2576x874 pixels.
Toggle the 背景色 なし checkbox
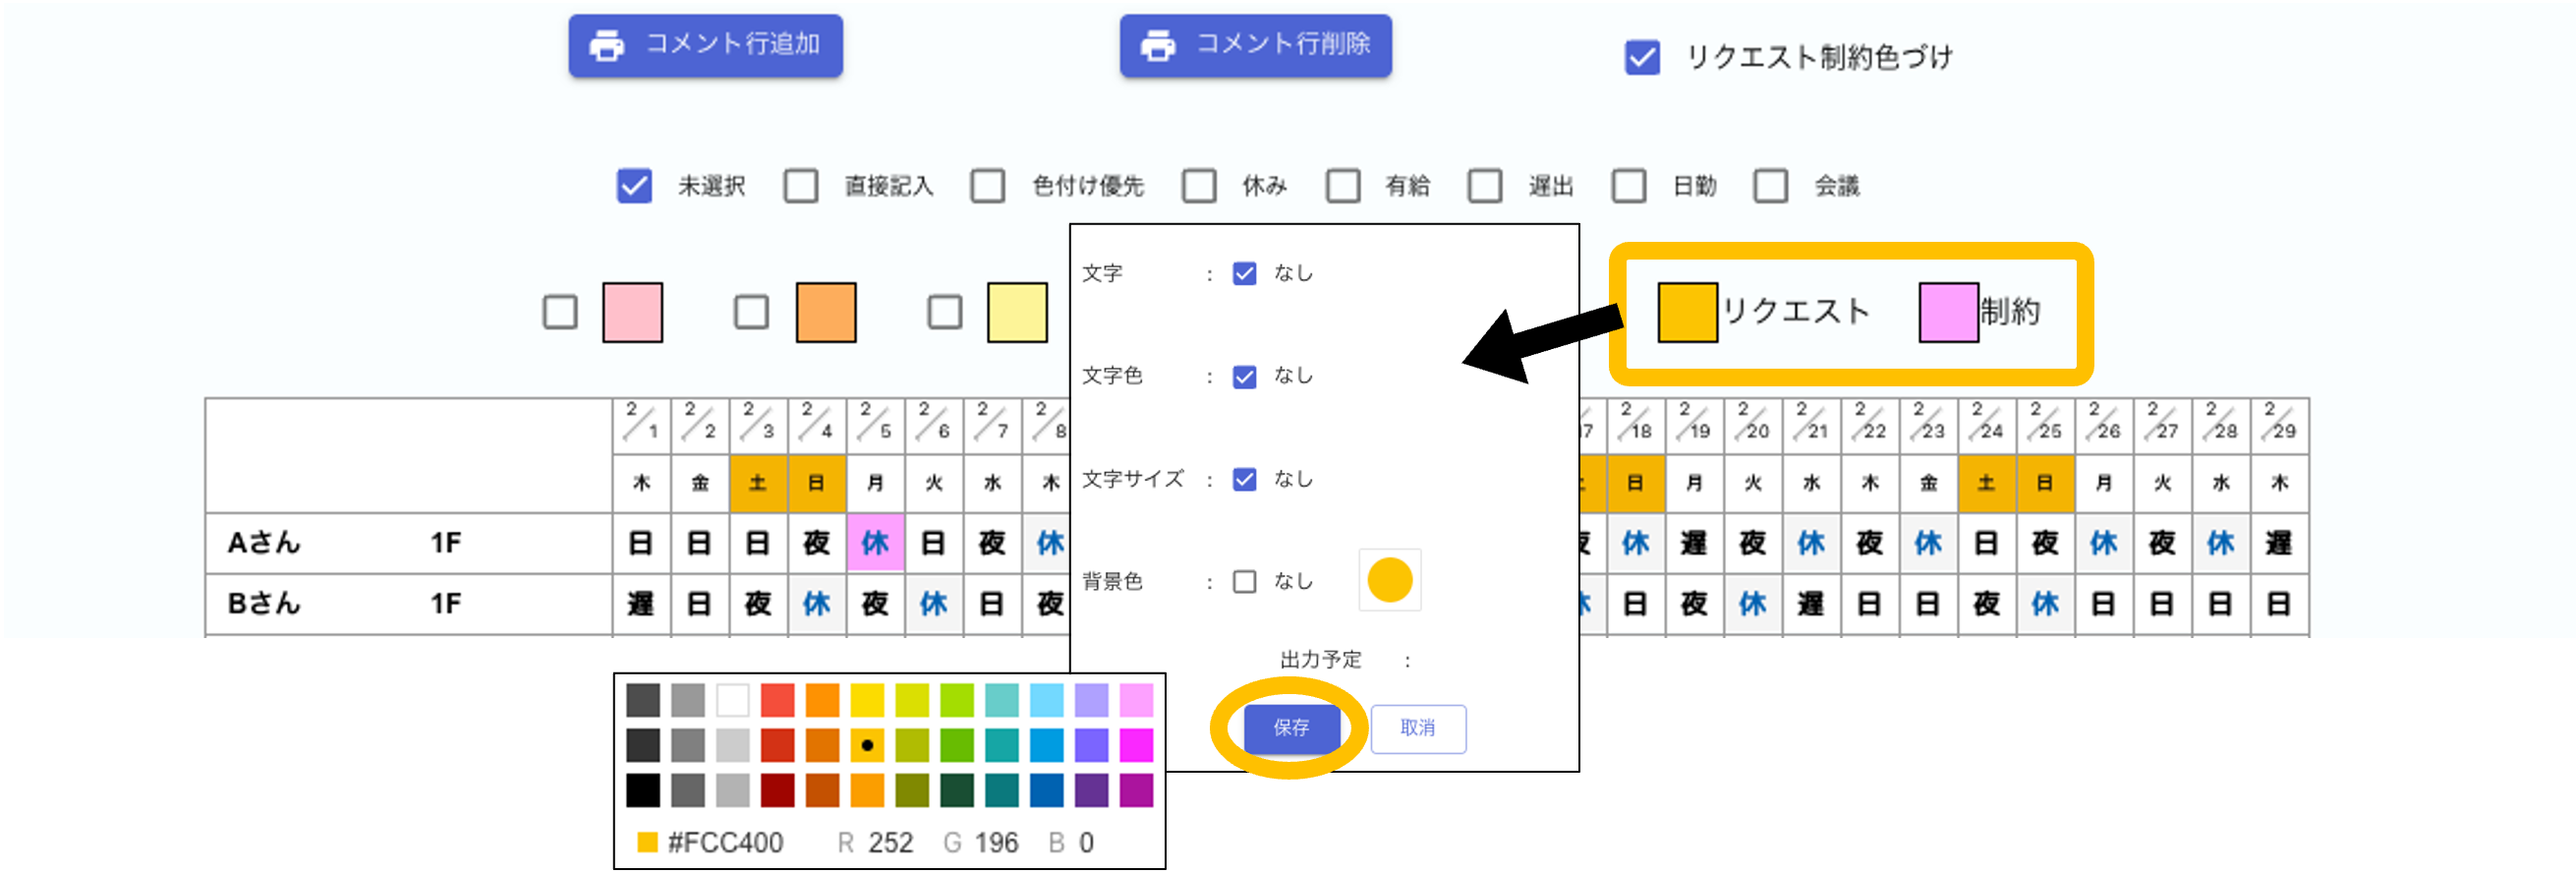pyautogui.click(x=1244, y=581)
